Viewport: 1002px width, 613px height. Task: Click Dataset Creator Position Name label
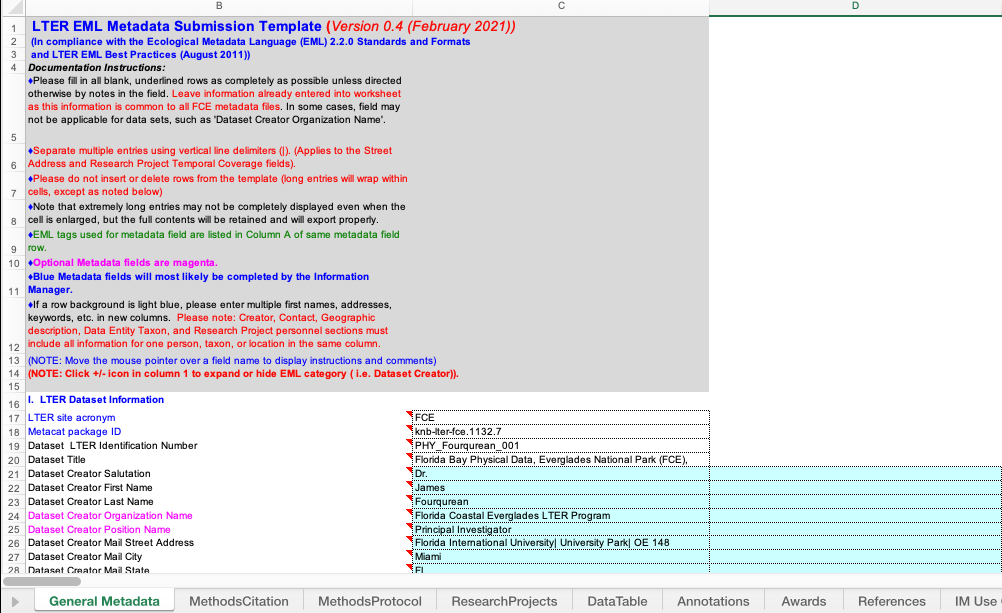[99, 530]
